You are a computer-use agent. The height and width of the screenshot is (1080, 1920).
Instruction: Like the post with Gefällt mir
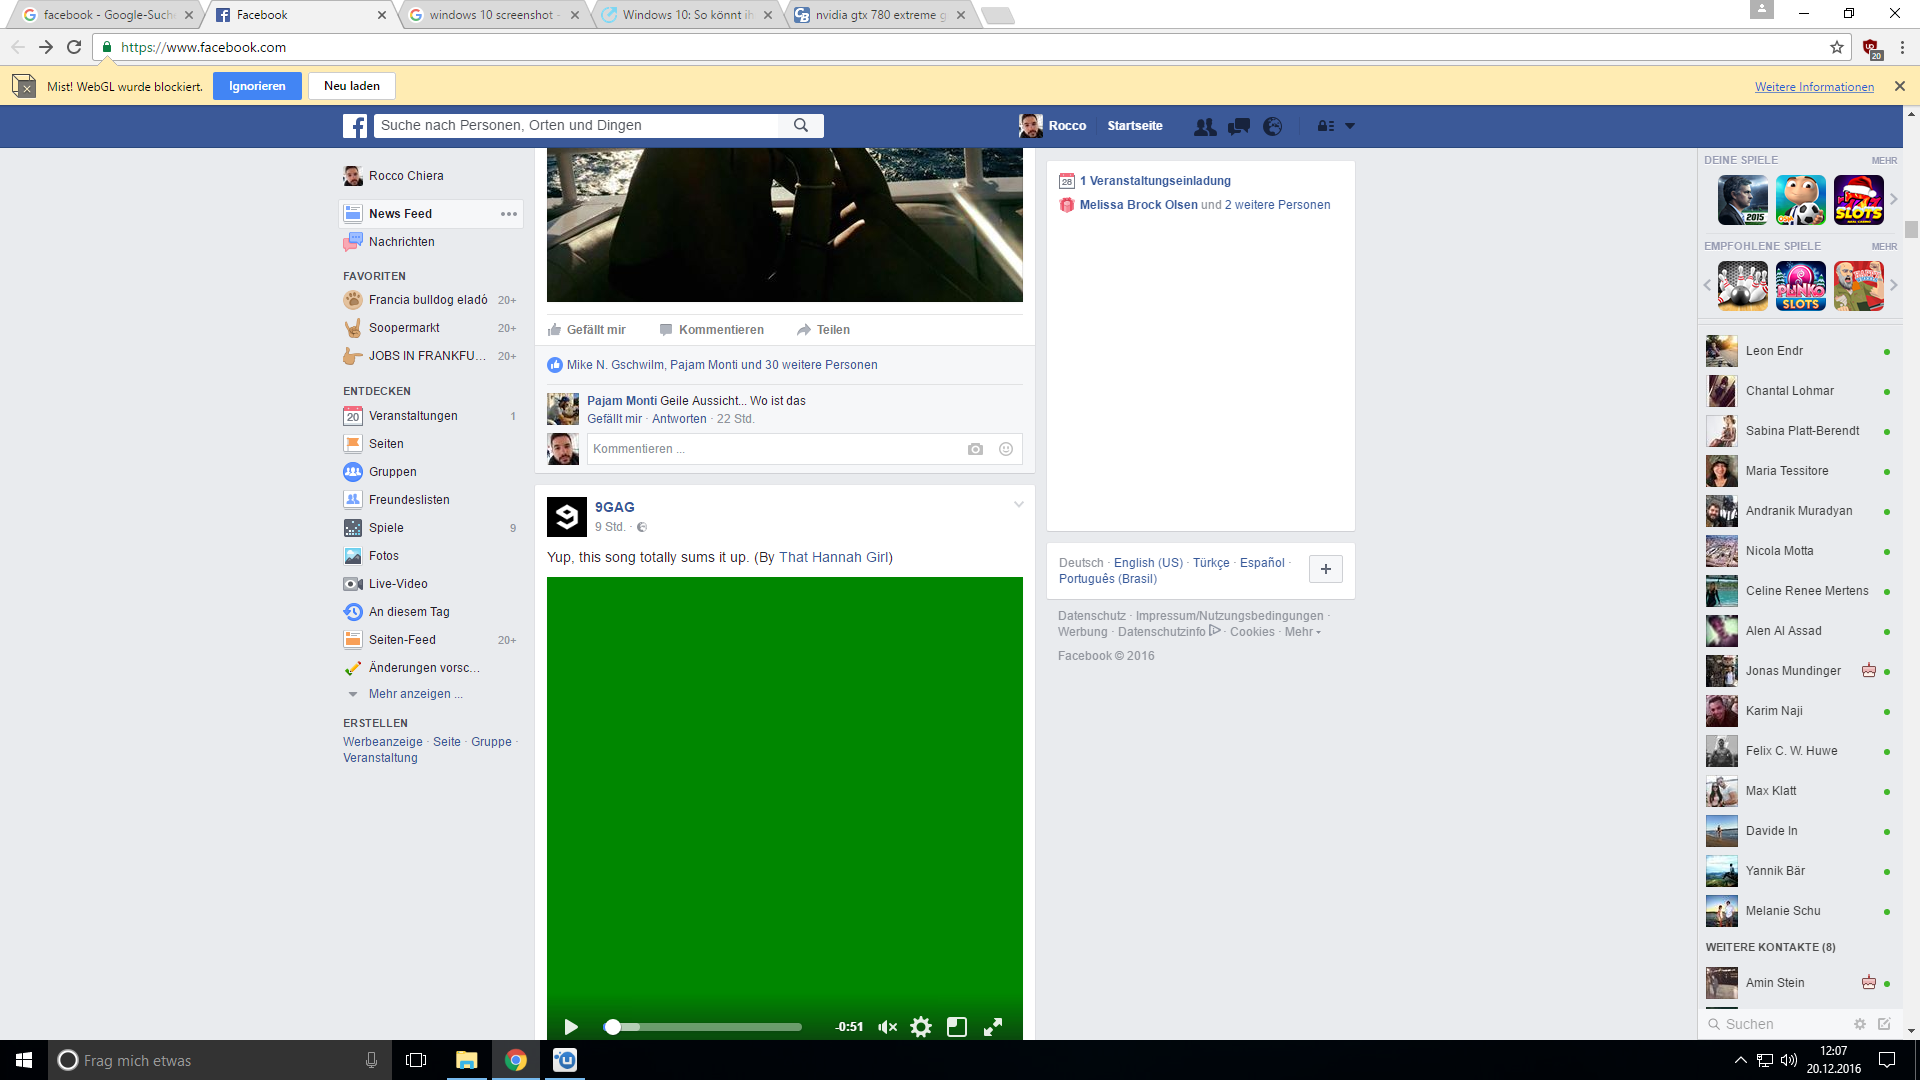[x=587, y=330]
